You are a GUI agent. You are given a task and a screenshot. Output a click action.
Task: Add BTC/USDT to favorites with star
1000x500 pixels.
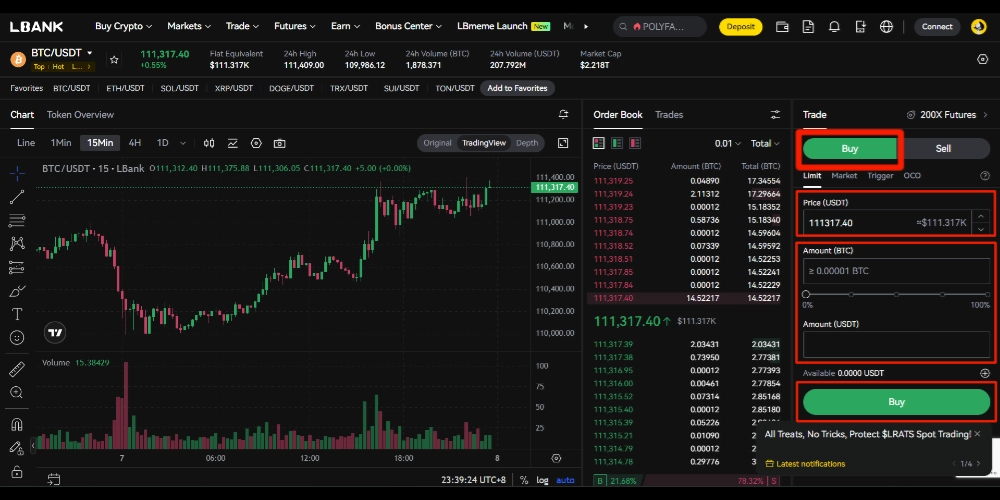(x=114, y=60)
